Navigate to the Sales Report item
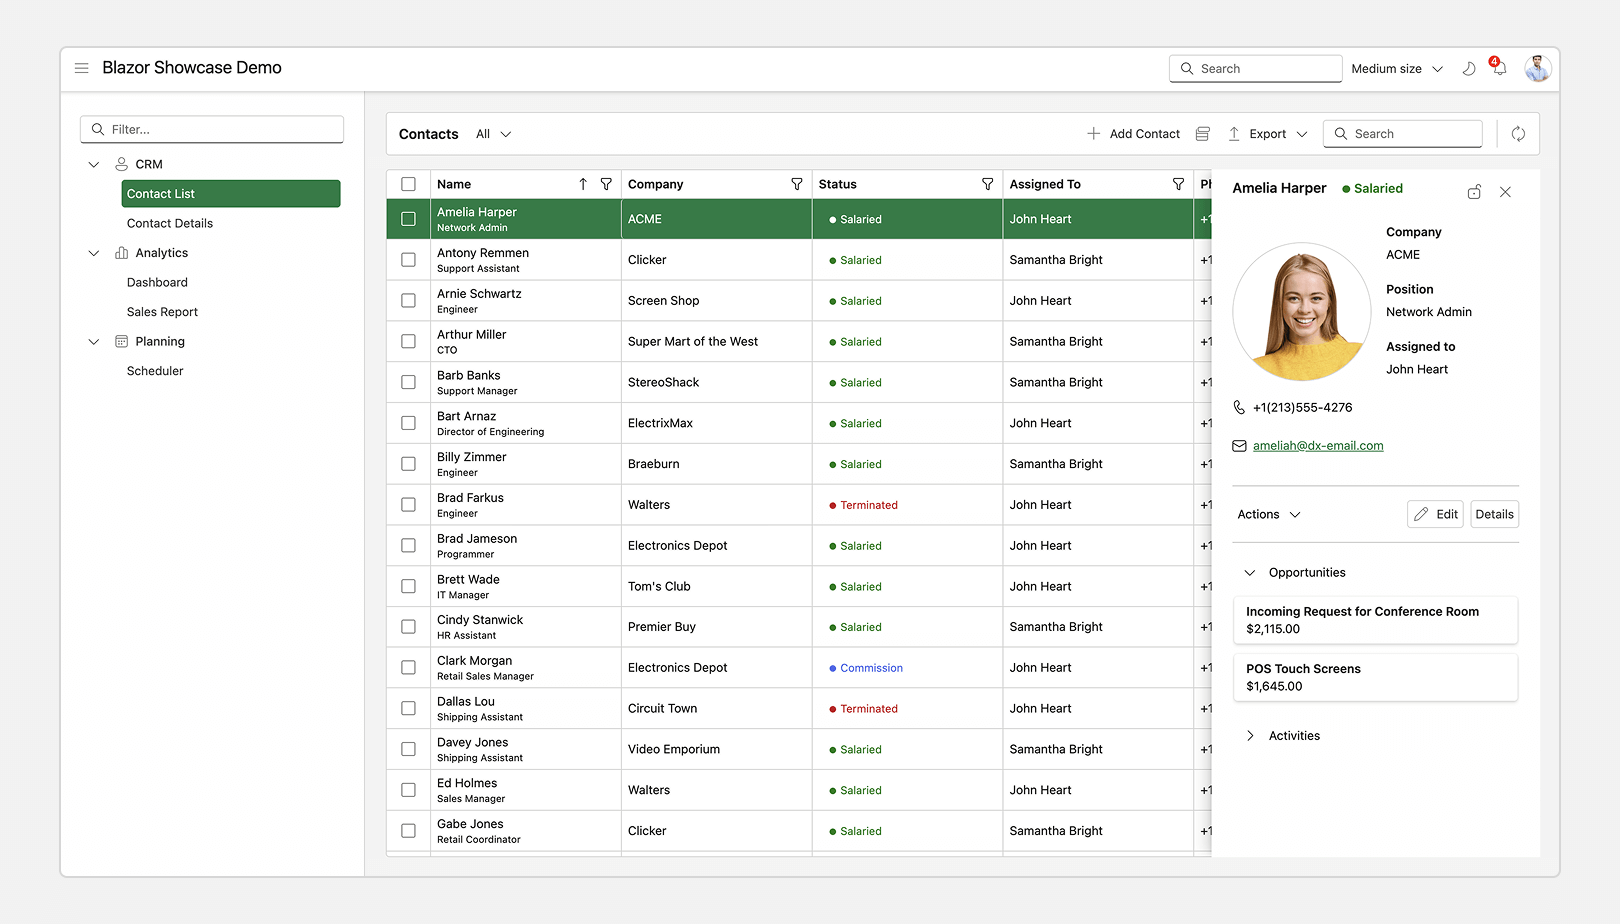1620x924 pixels. (x=162, y=311)
